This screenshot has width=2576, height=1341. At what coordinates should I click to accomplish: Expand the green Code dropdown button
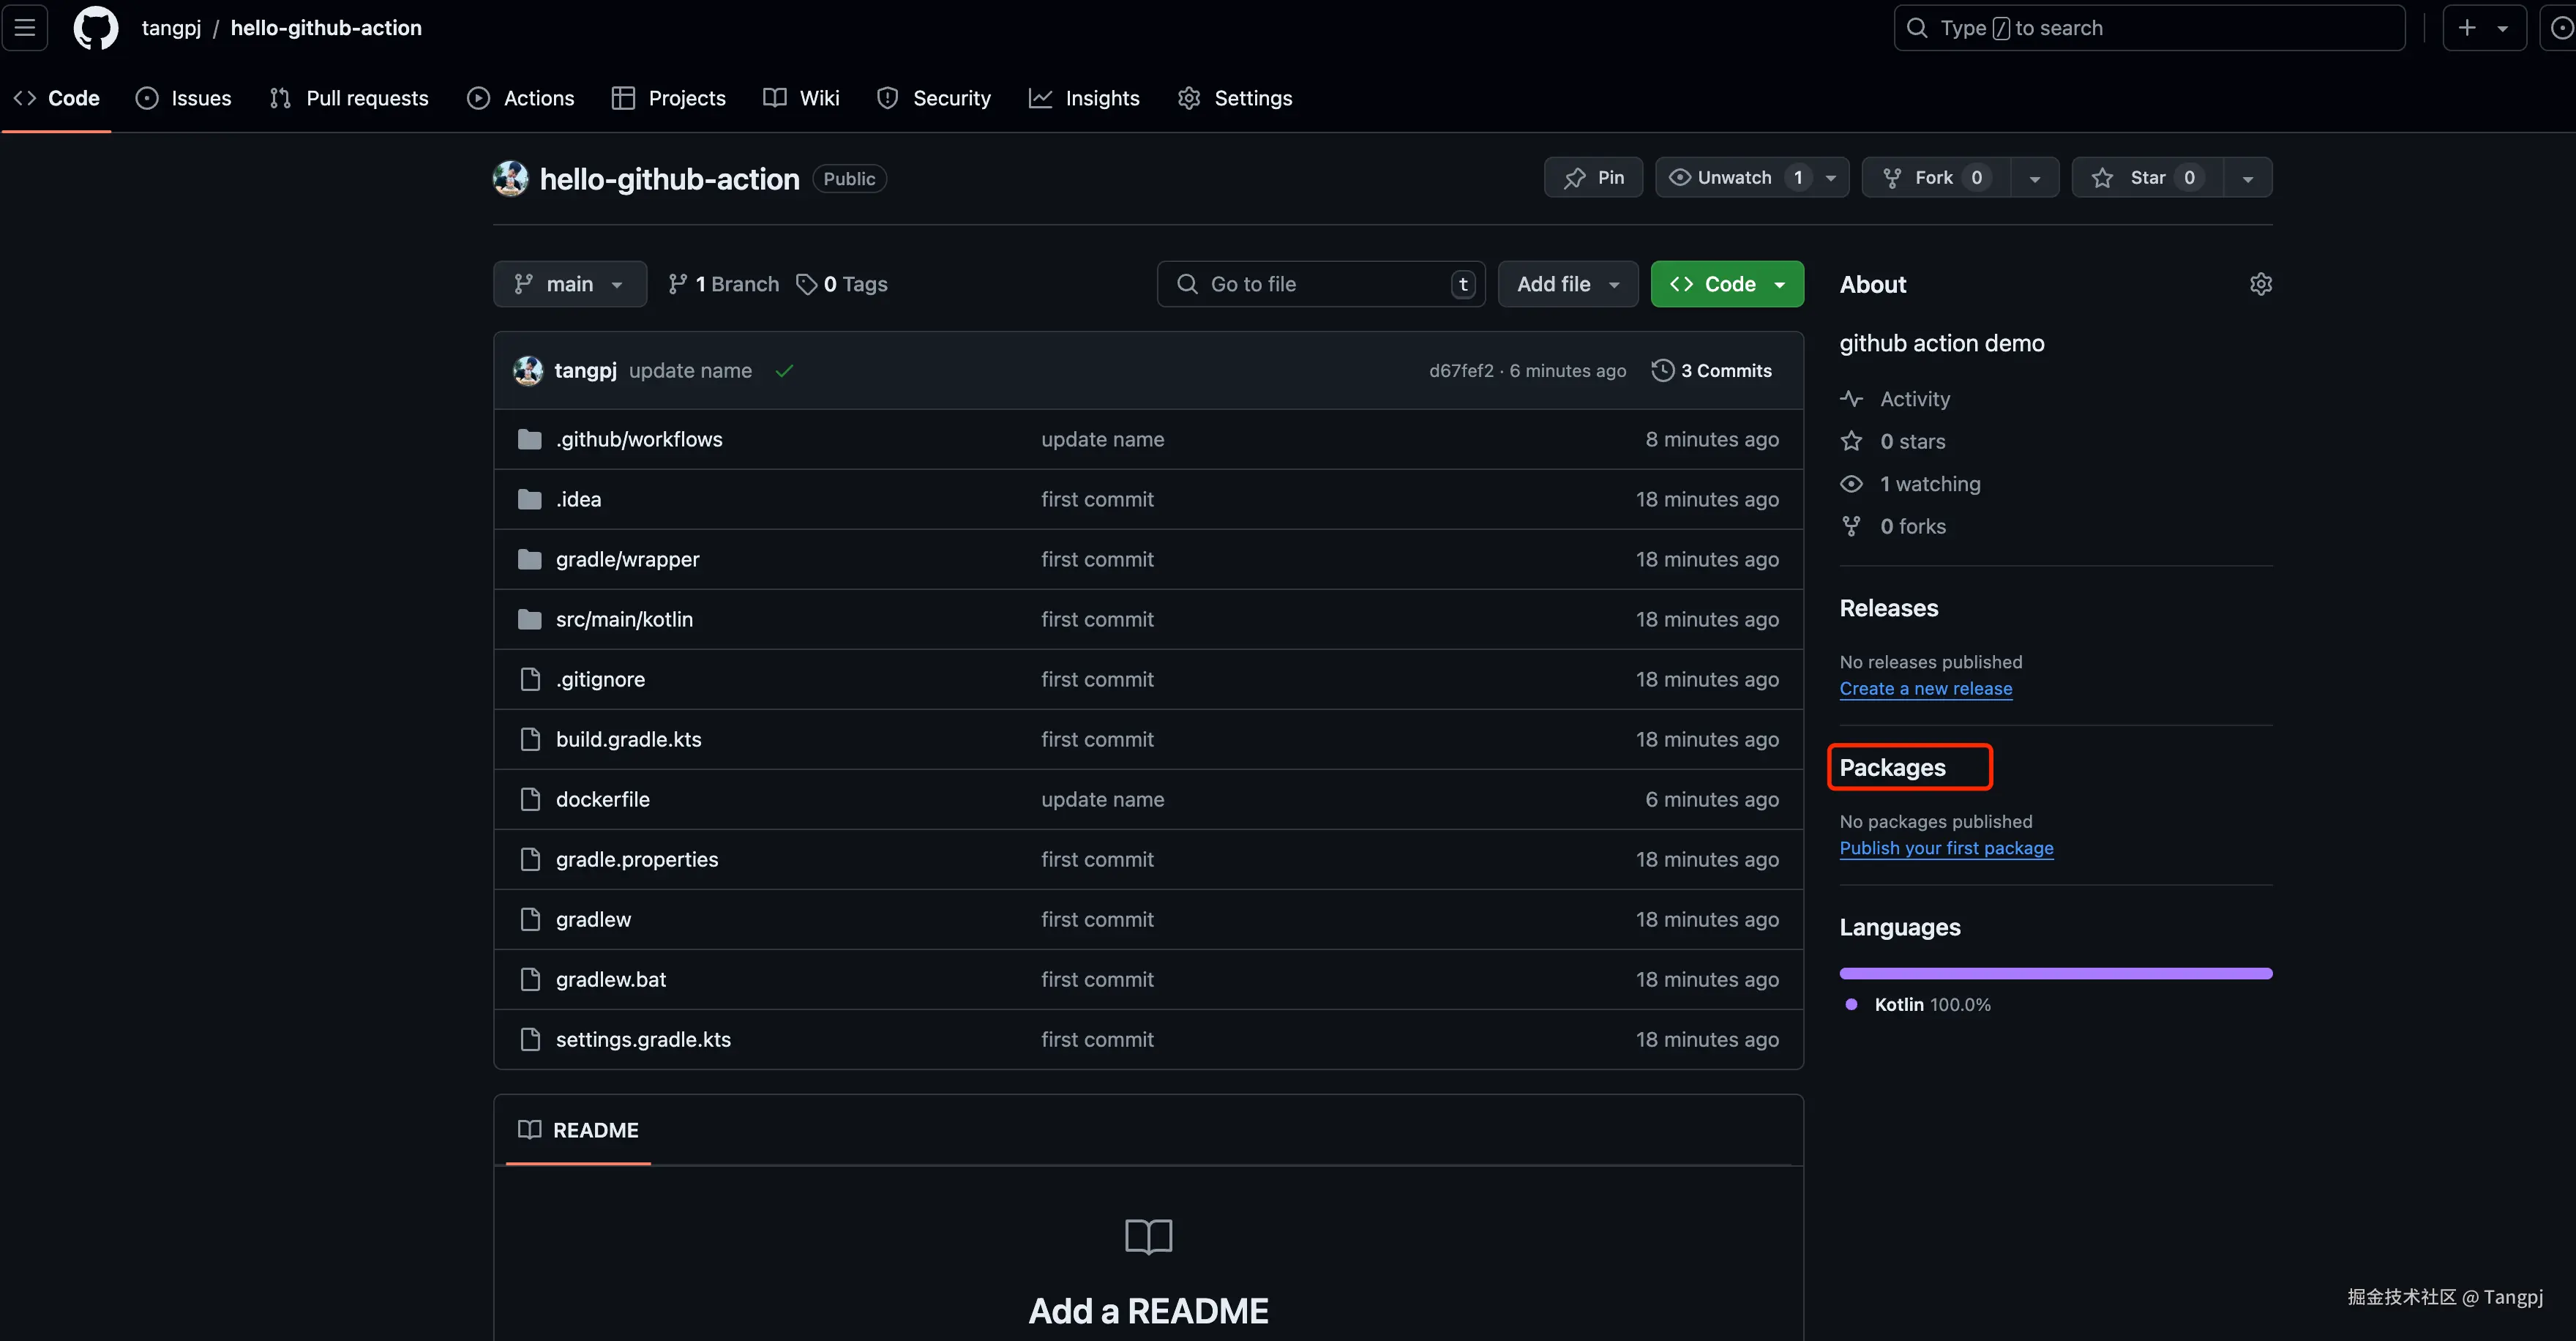point(1727,284)
